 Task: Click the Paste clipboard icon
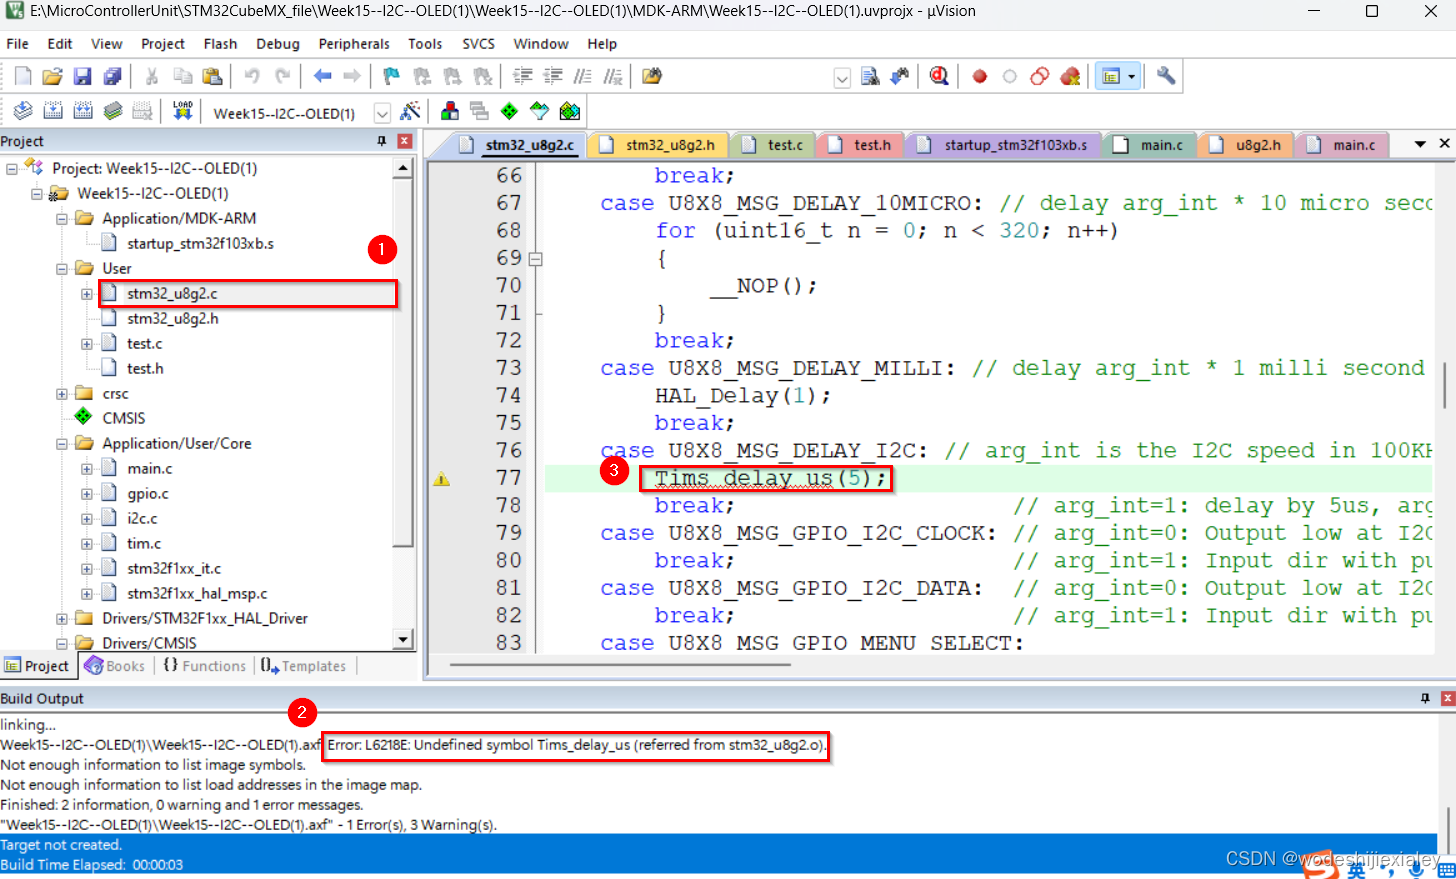212,76
